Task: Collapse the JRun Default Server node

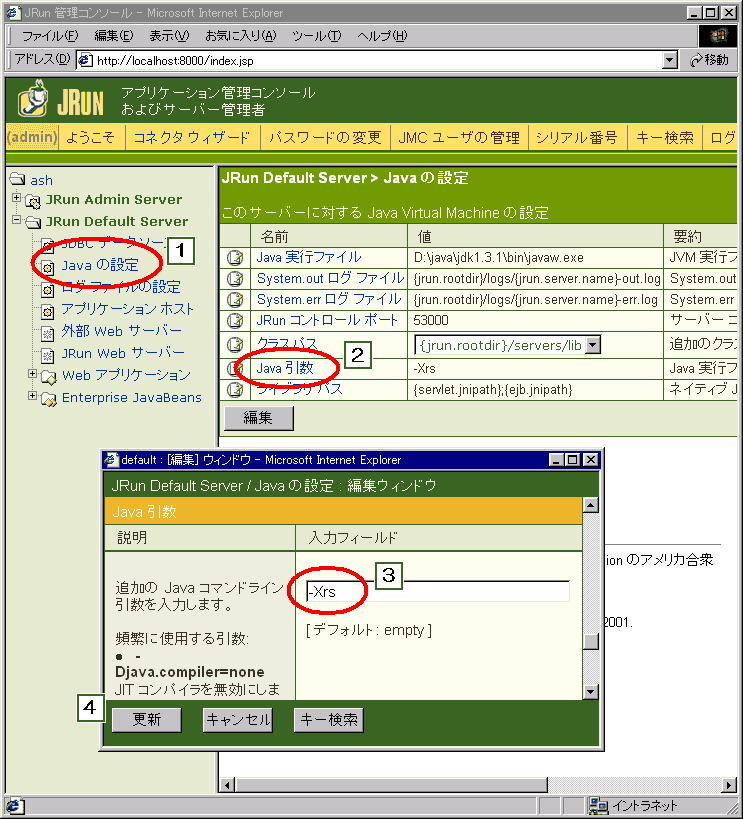Action: 16,219
